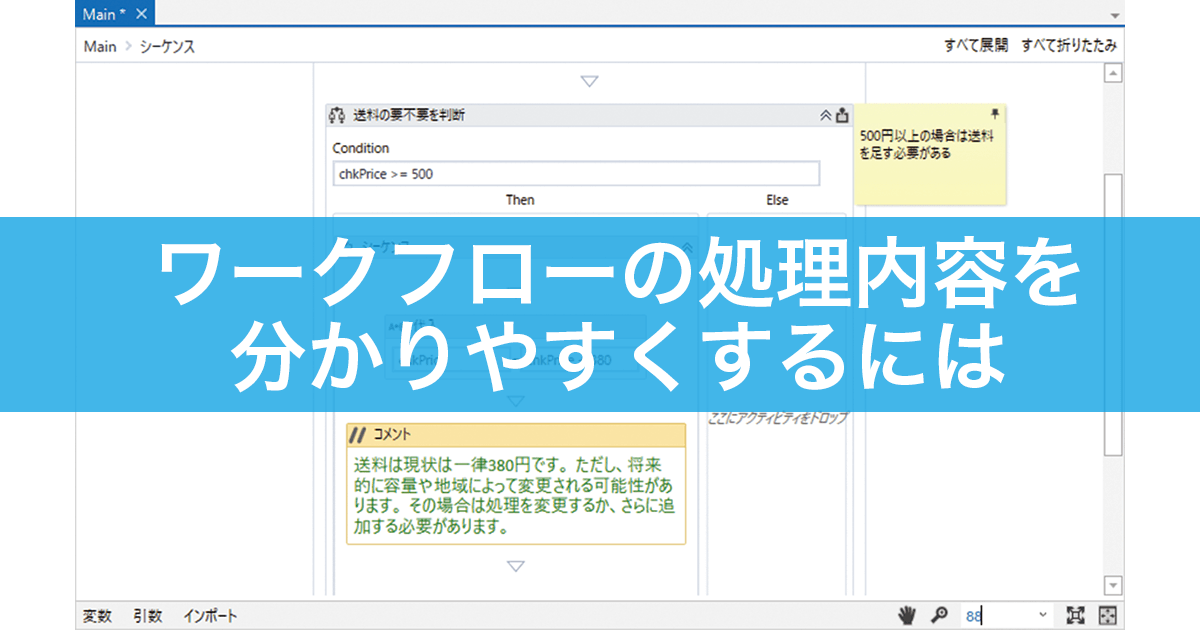
Task: Click the drop triangle above 送料の要不要を判断
Action: point(589,82)
